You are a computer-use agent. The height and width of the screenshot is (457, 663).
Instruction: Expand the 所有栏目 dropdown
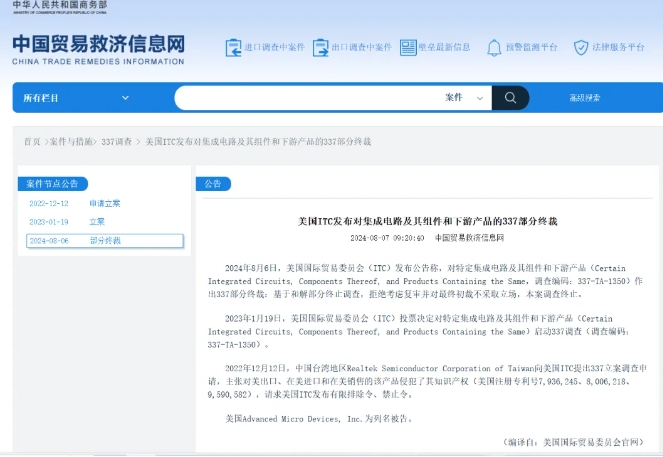coord(76,98)
